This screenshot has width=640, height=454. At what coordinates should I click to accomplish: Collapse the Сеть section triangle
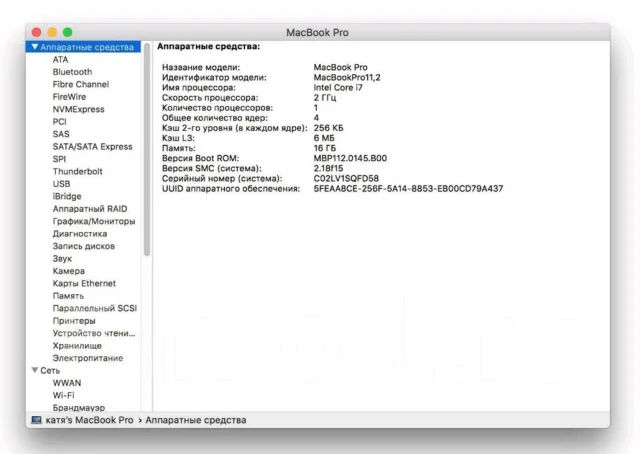tap(35, 370)
